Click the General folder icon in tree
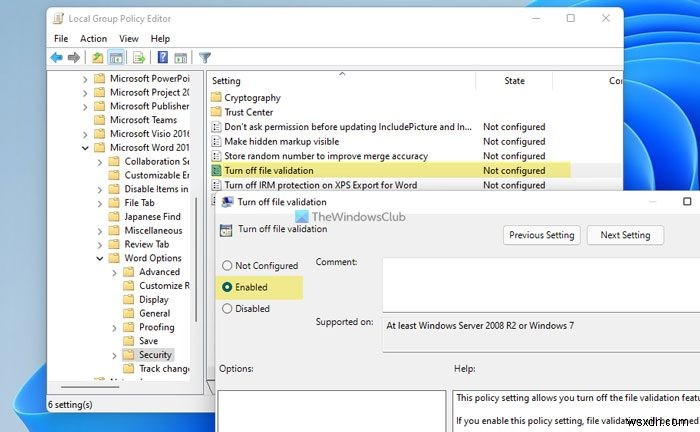 [x=129, y=313]
